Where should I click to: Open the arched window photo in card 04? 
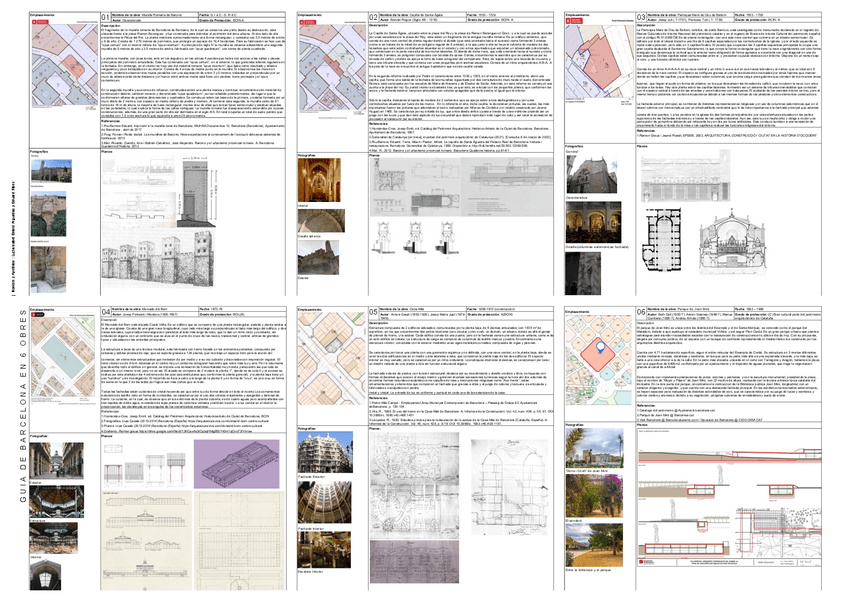(x=46, y=575)
